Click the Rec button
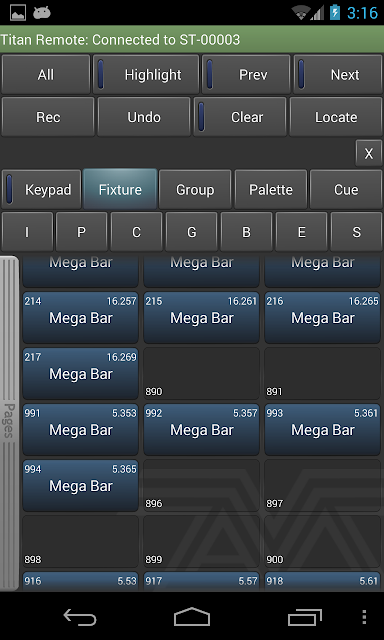 point(48,117)
